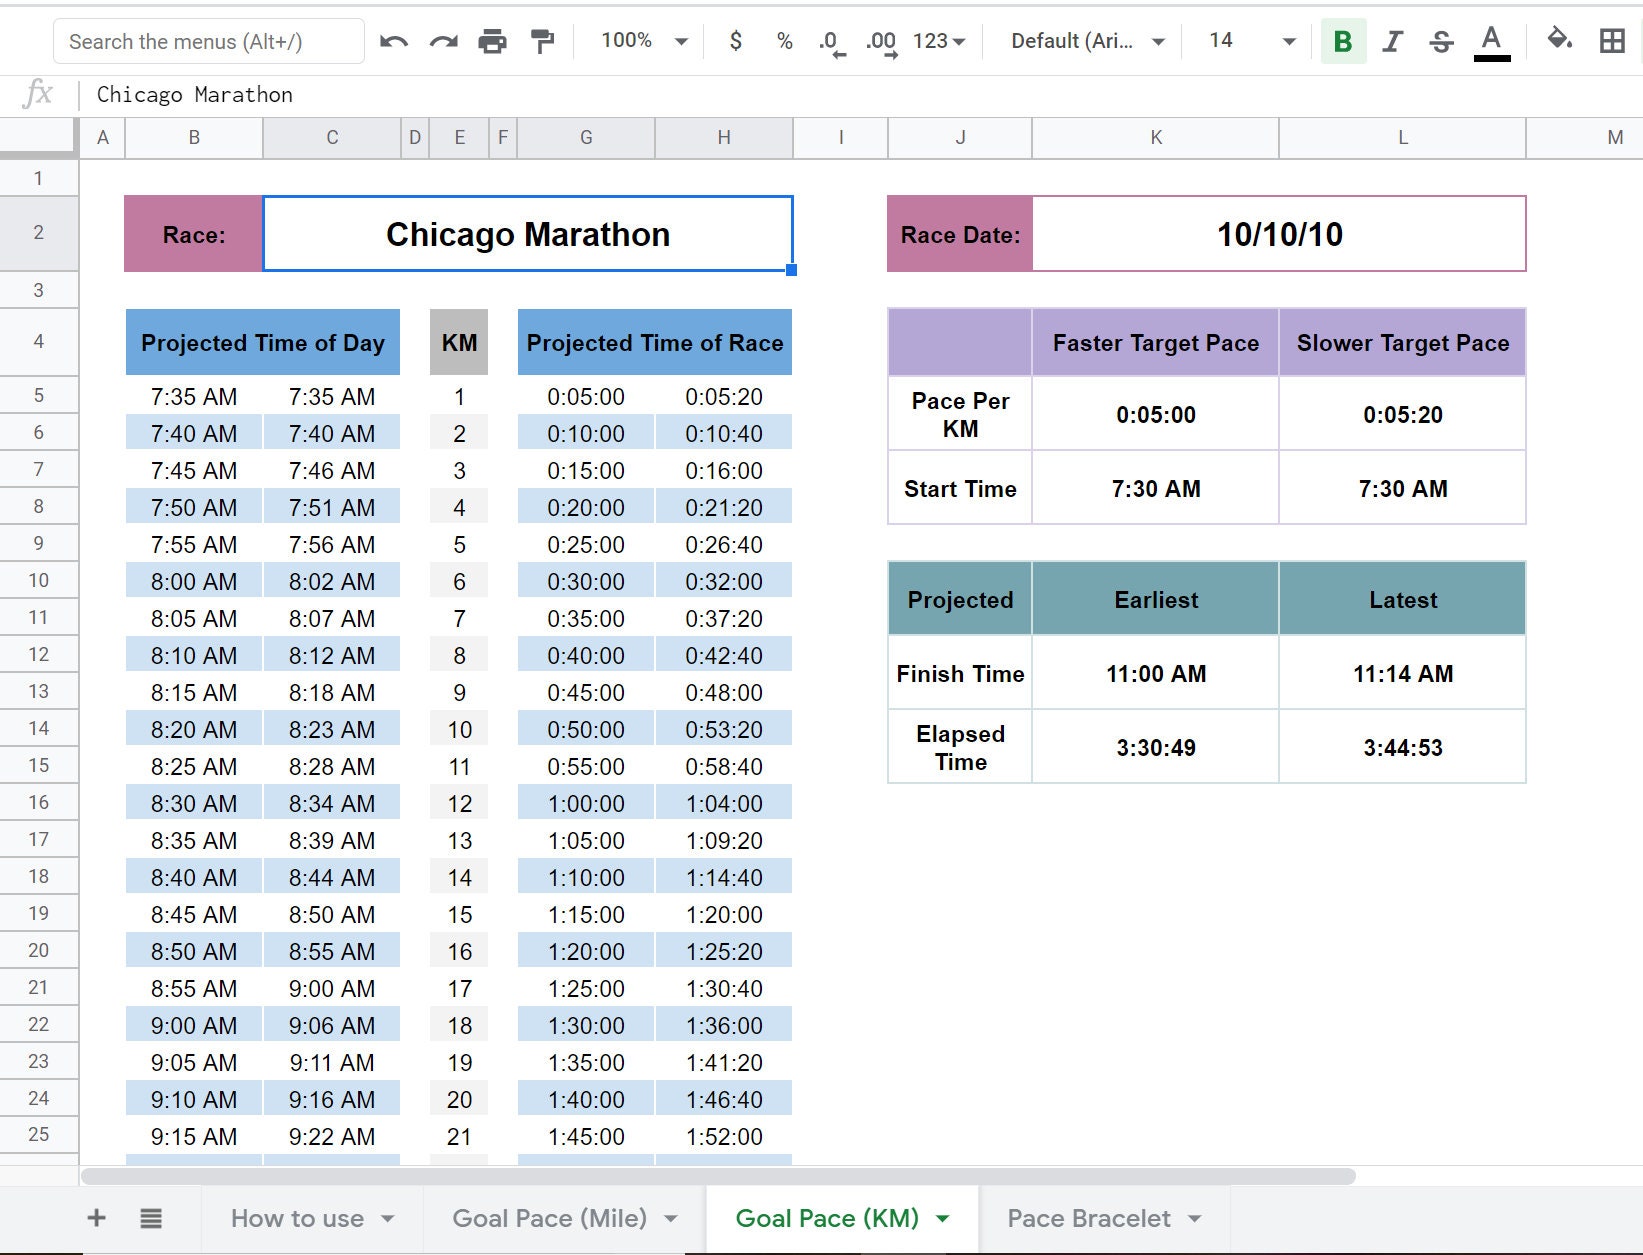This screenshot has width=1643, height=1255.
Task: Select the Race Date: label cell
Action: (x=960, y=234)
